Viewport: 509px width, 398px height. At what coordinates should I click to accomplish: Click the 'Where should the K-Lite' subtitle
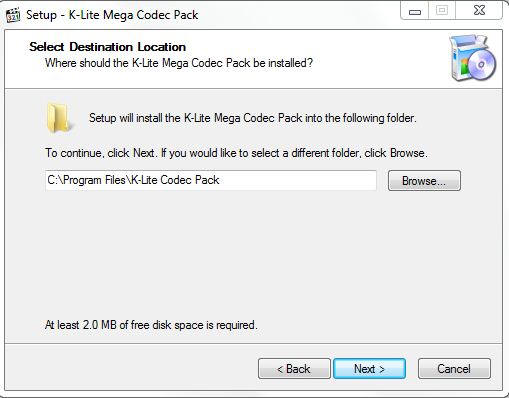179,63
